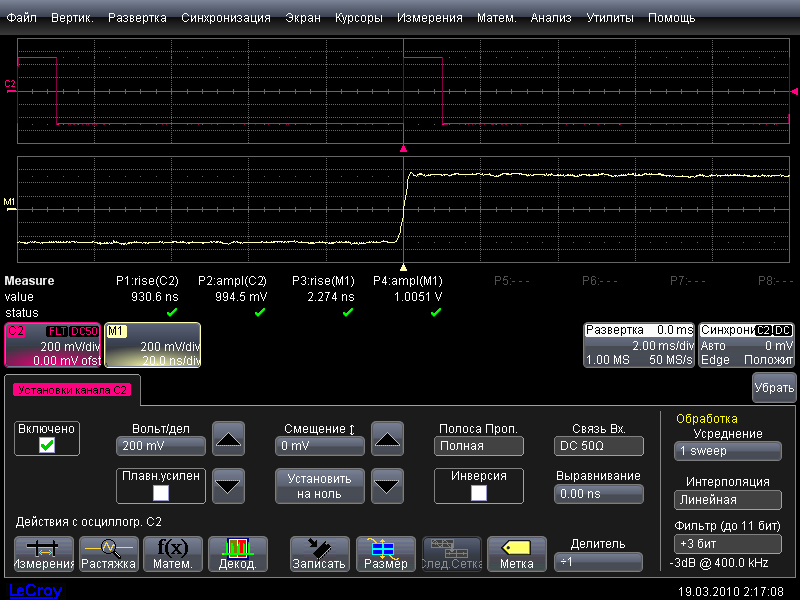Open the Связь Вх. DC 50Ω selector
The width and height of the screenshot is (800, 600).
[x=599, y=446]
